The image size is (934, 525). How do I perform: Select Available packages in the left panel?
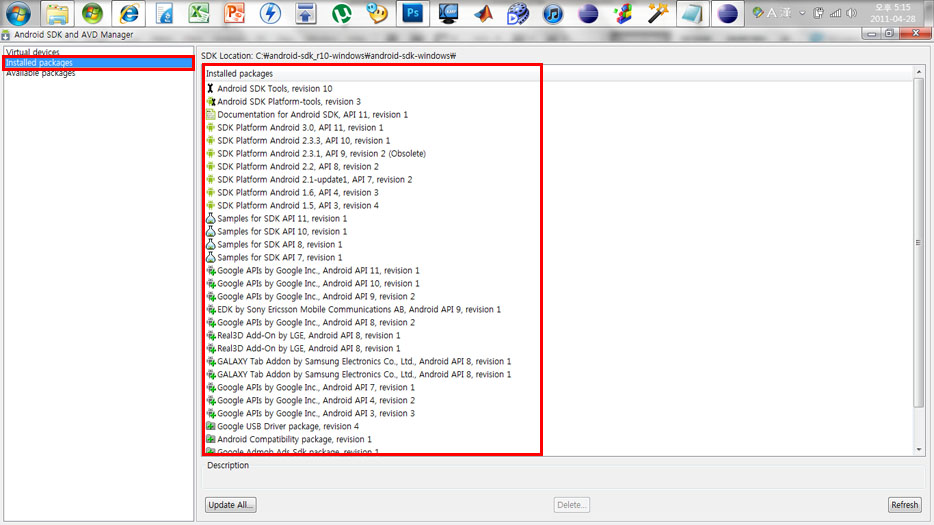pos(41,73)
